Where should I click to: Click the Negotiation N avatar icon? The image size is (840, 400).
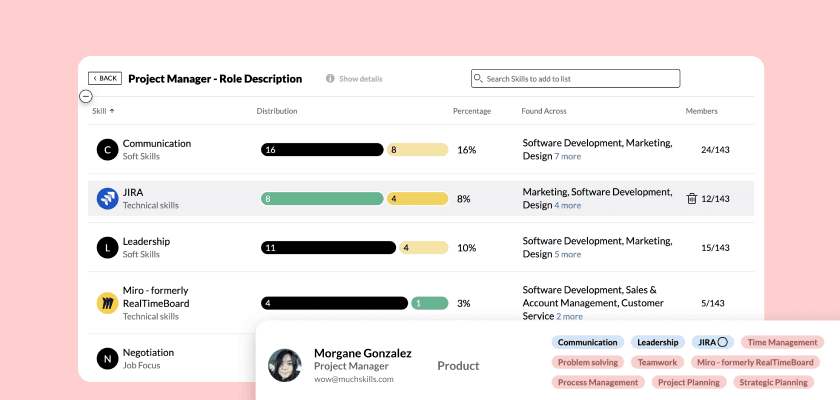click(x=107, y=358)
